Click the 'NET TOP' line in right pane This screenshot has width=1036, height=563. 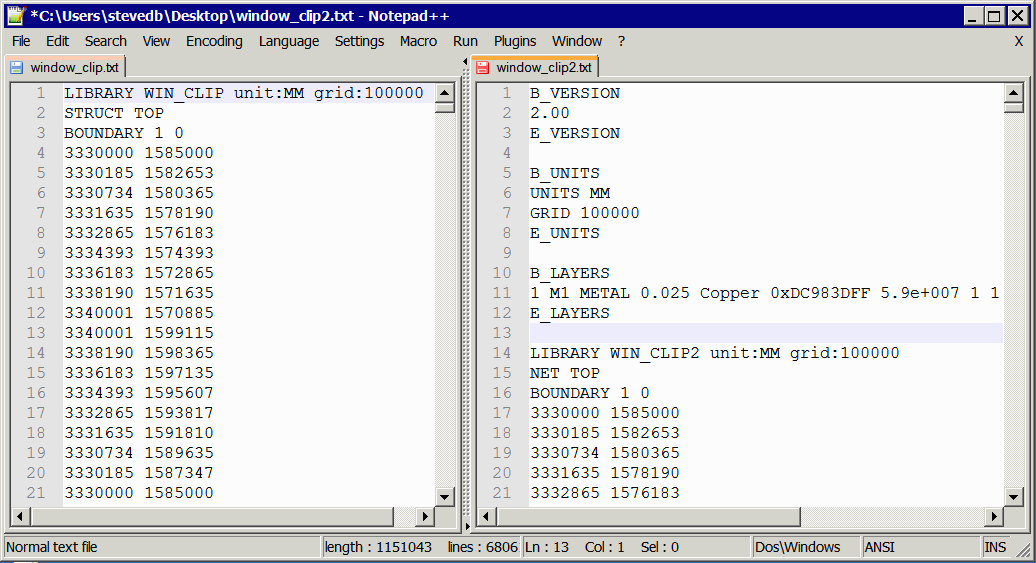point(565,373)
